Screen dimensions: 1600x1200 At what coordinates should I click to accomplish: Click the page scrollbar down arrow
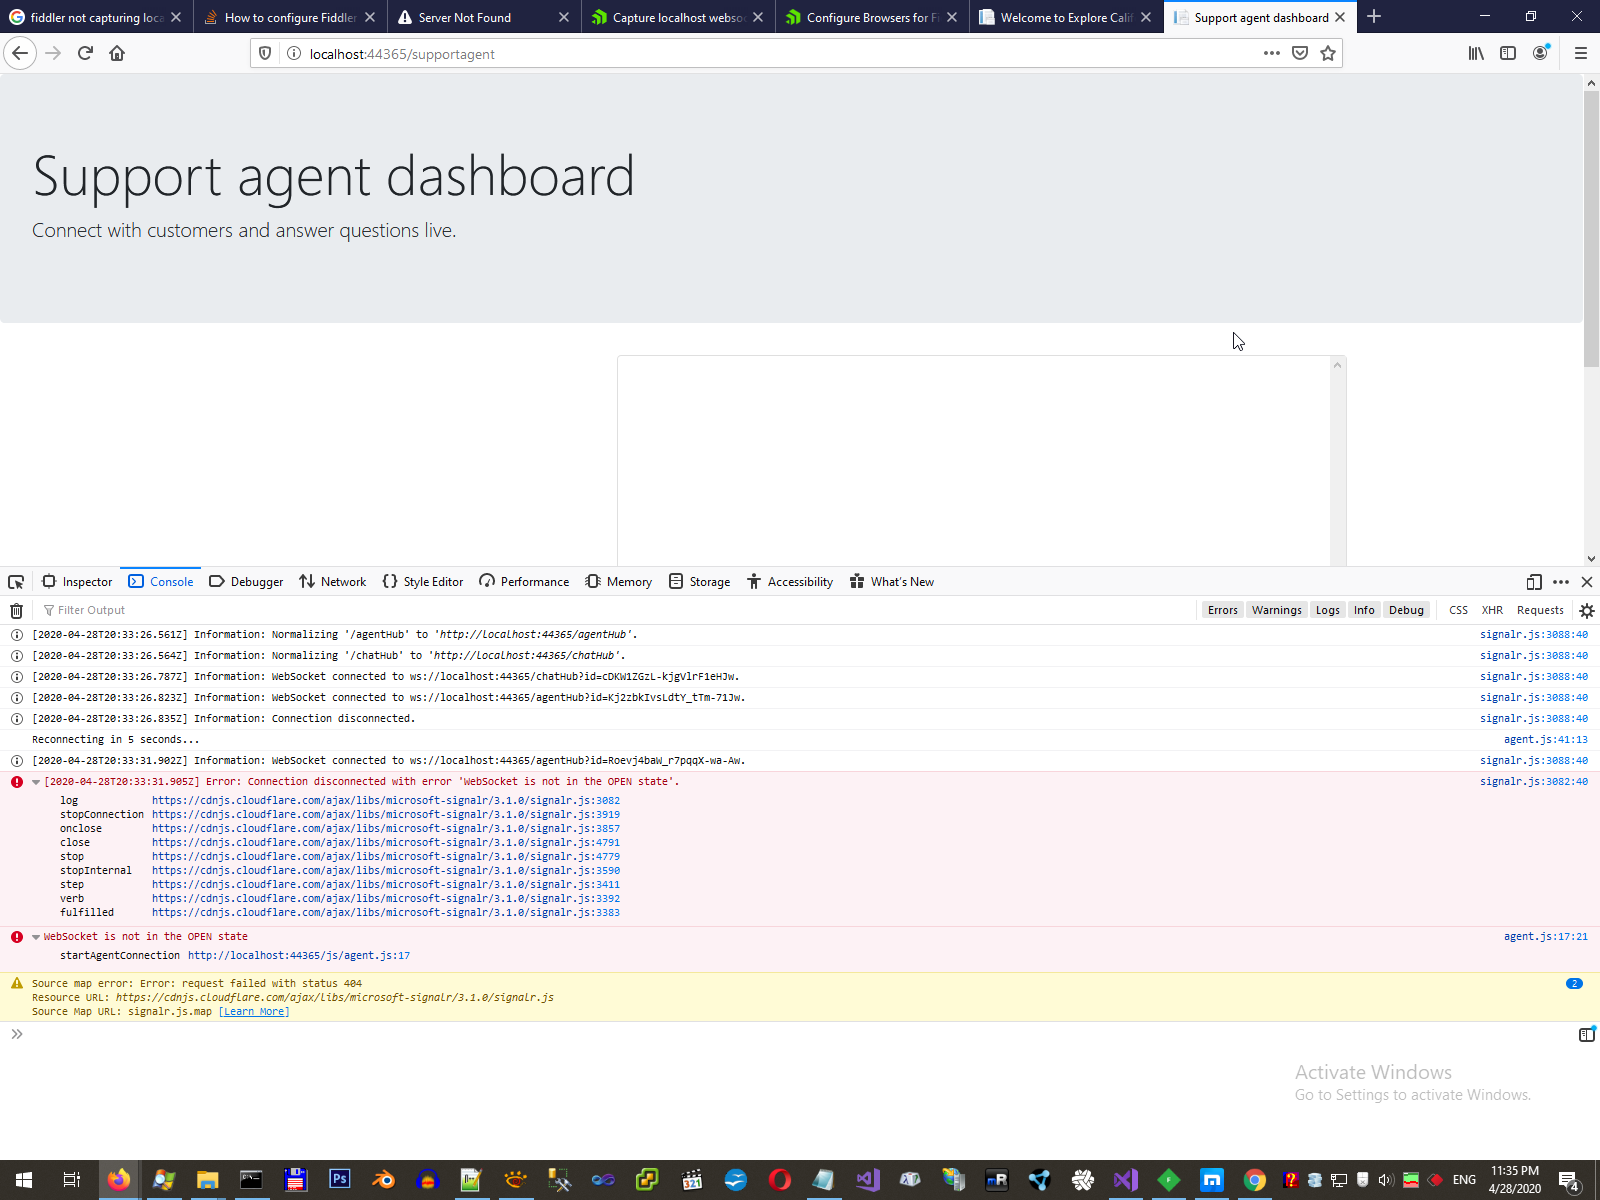pyautogui.click(x=1591, y=559)
